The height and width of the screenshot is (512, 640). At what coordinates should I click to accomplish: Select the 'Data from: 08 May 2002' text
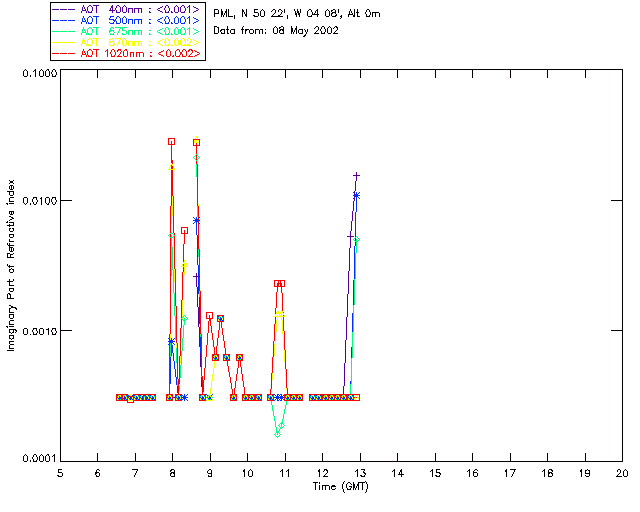pyautogui.click(x=276, y=31)
